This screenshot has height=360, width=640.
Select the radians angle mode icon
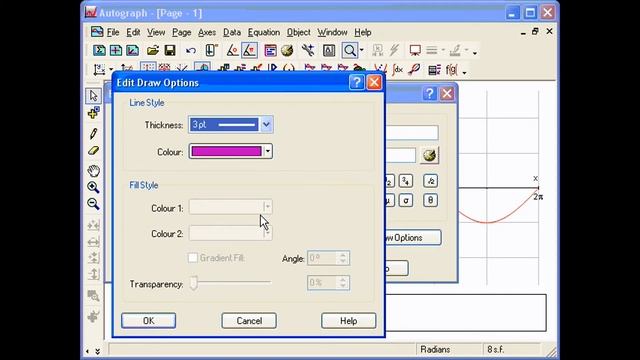click(249, 51)
